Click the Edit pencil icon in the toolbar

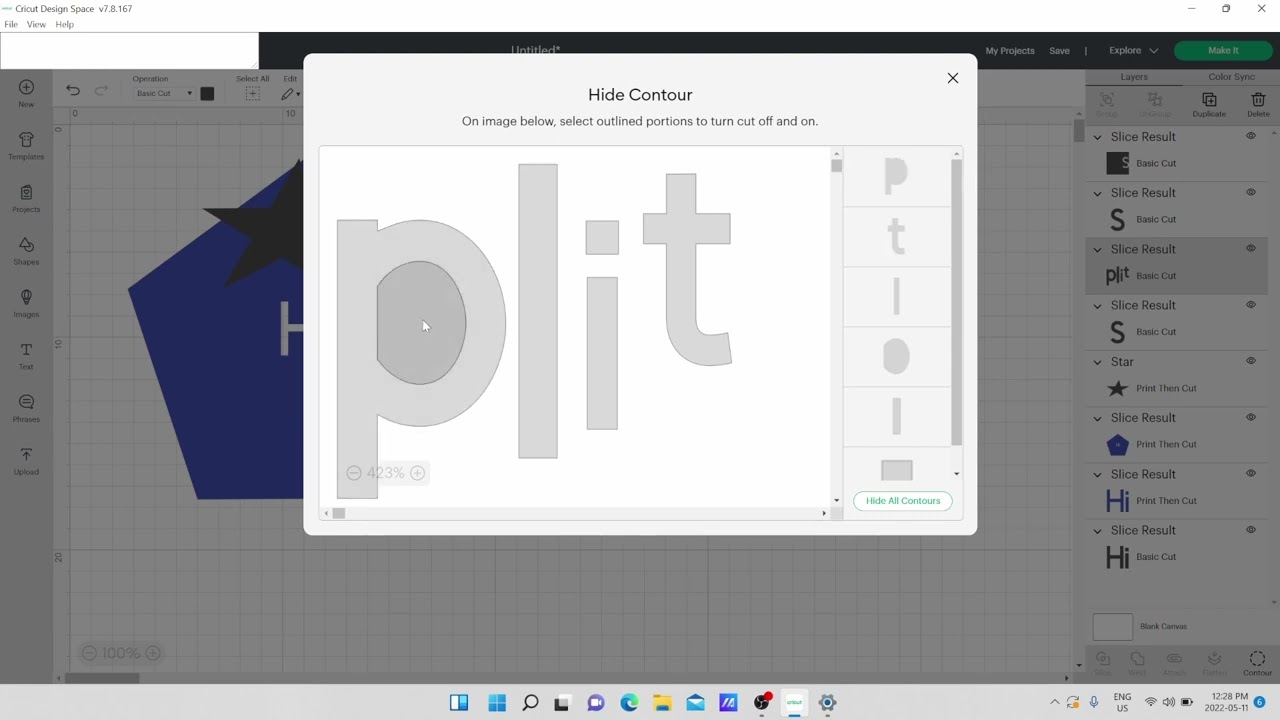point(288,94)
